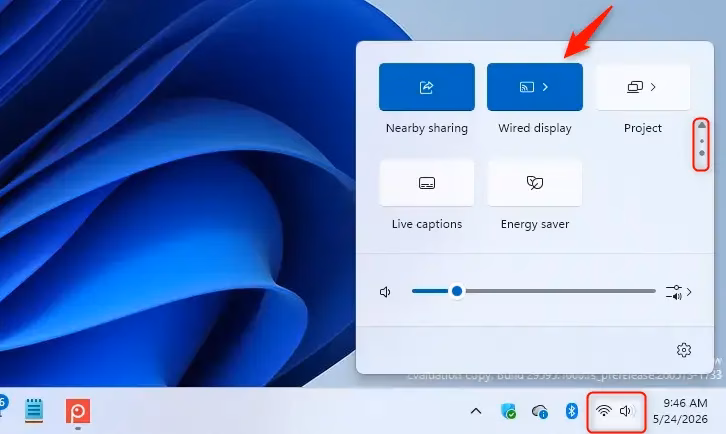
Task: Toggle the Nearby sharing tile
Action: click(426, 87)
